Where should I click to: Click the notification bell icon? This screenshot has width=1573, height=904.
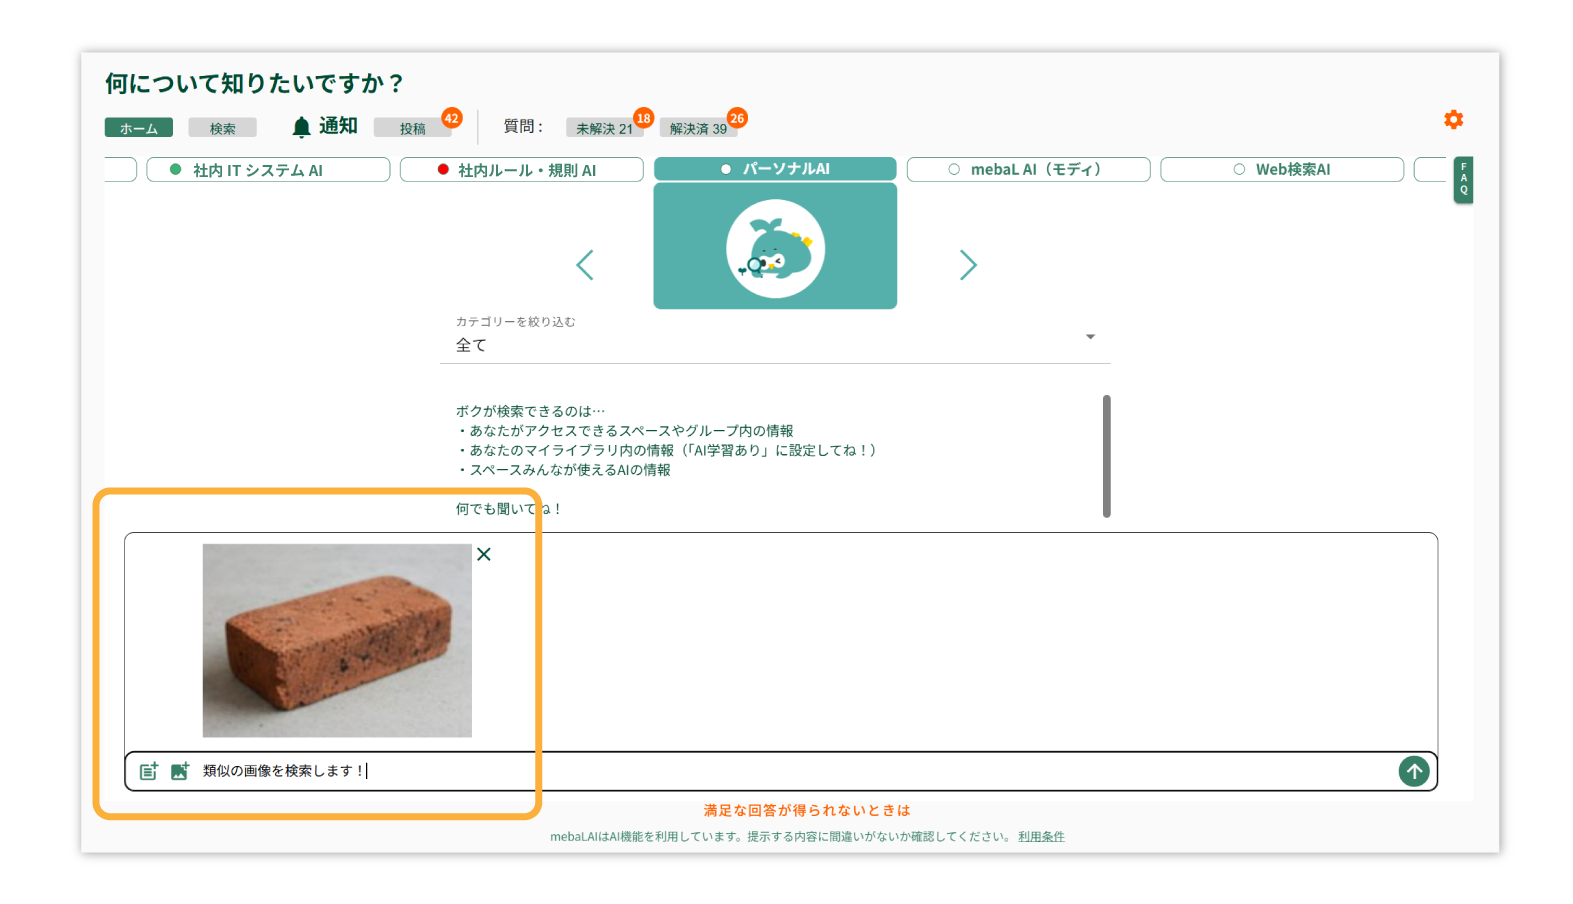coord(301,127)
